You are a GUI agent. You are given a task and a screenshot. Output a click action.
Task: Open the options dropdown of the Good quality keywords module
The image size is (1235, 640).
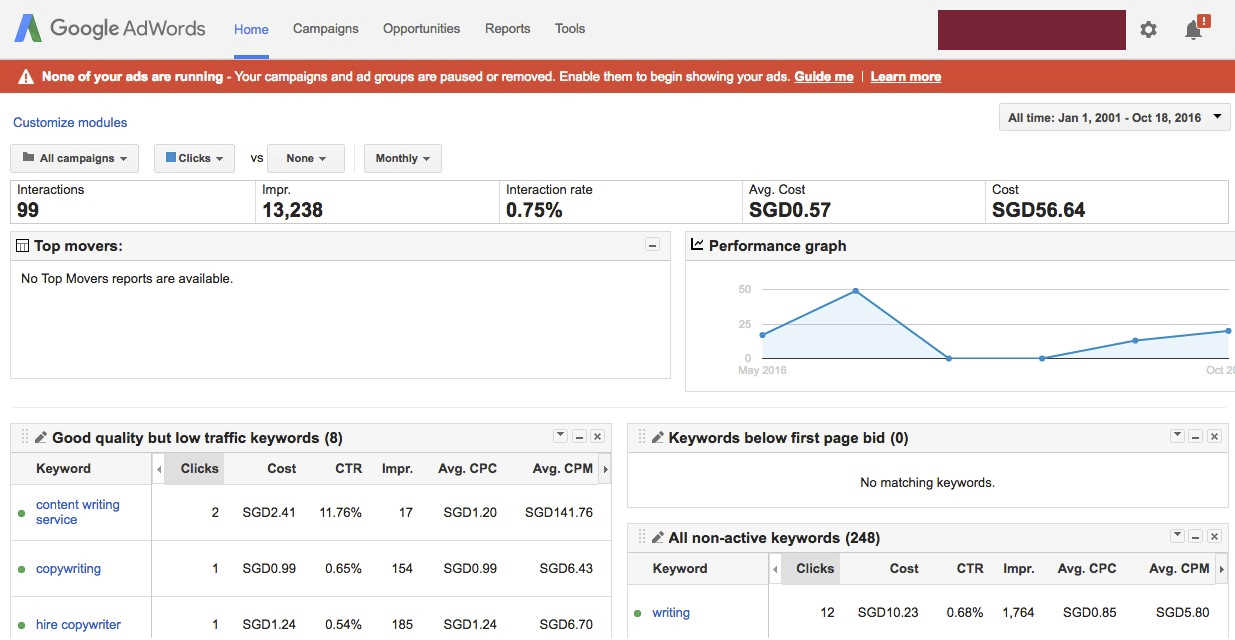(x=561, y=437)
